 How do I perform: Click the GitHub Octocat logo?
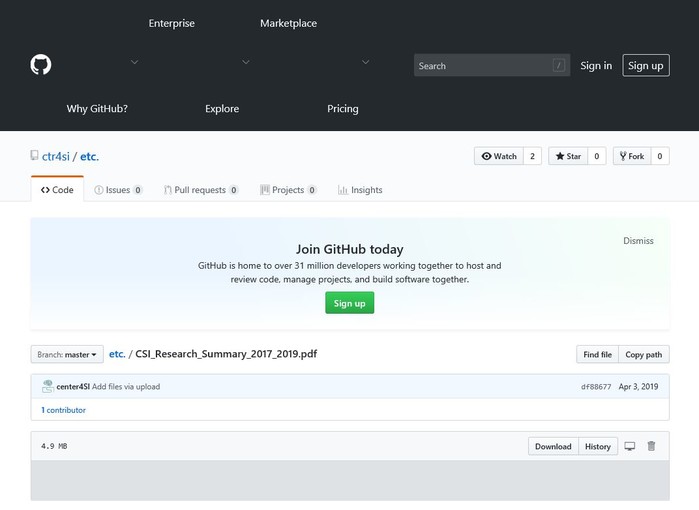[41, 65]
